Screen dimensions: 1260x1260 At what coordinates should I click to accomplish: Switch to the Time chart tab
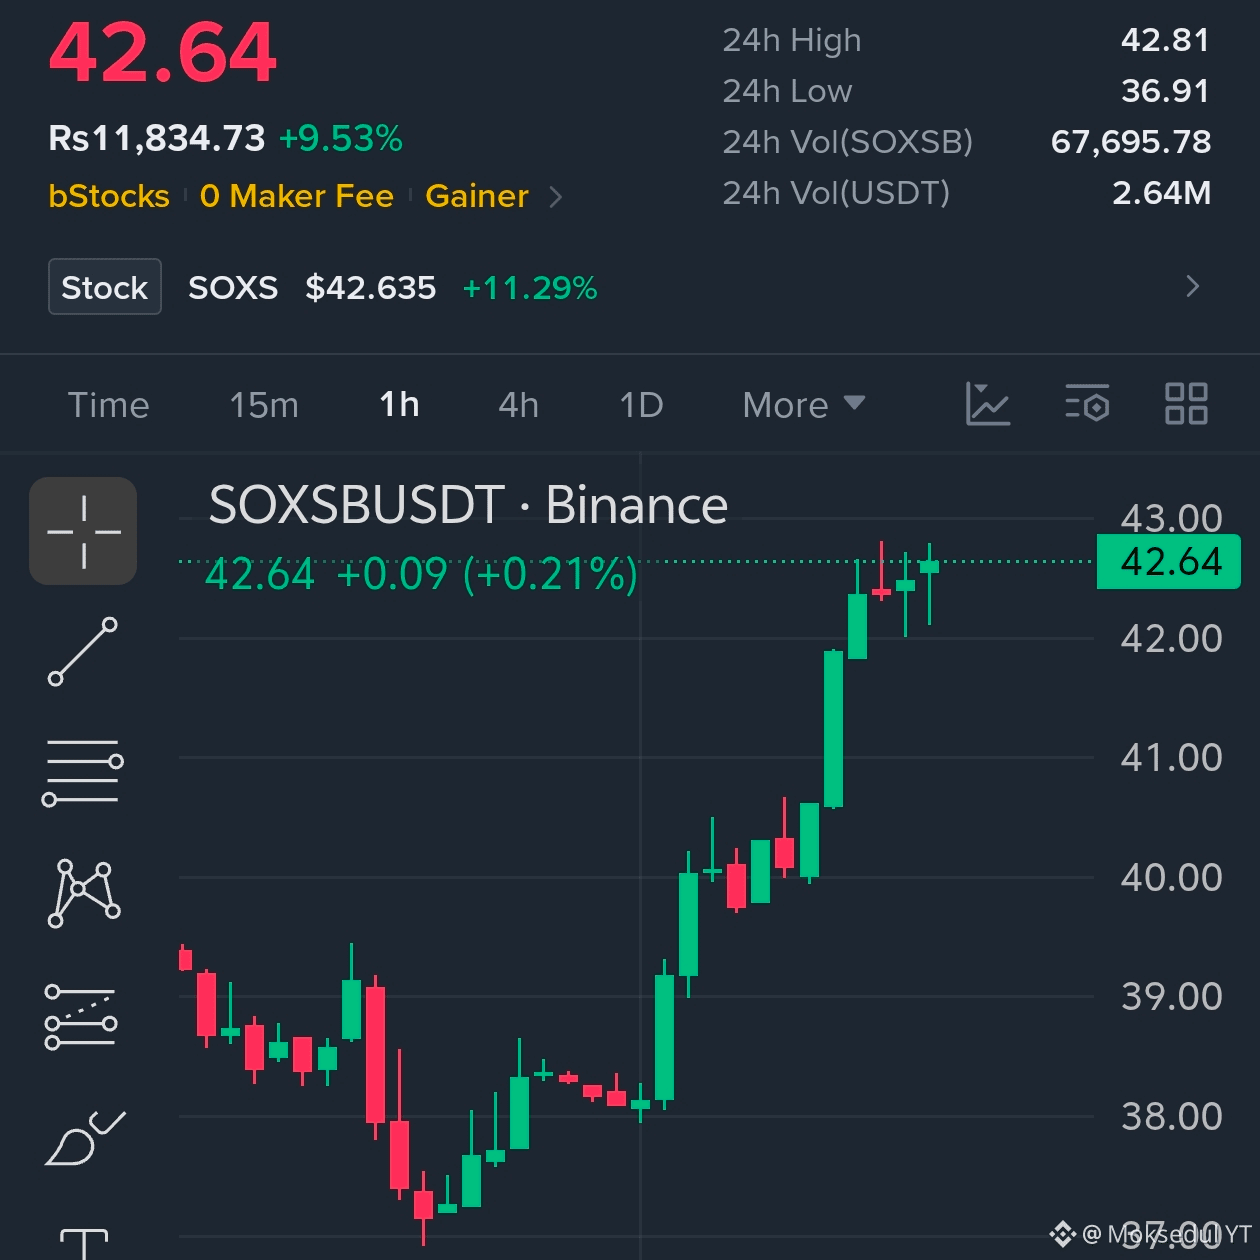point(108,405)
